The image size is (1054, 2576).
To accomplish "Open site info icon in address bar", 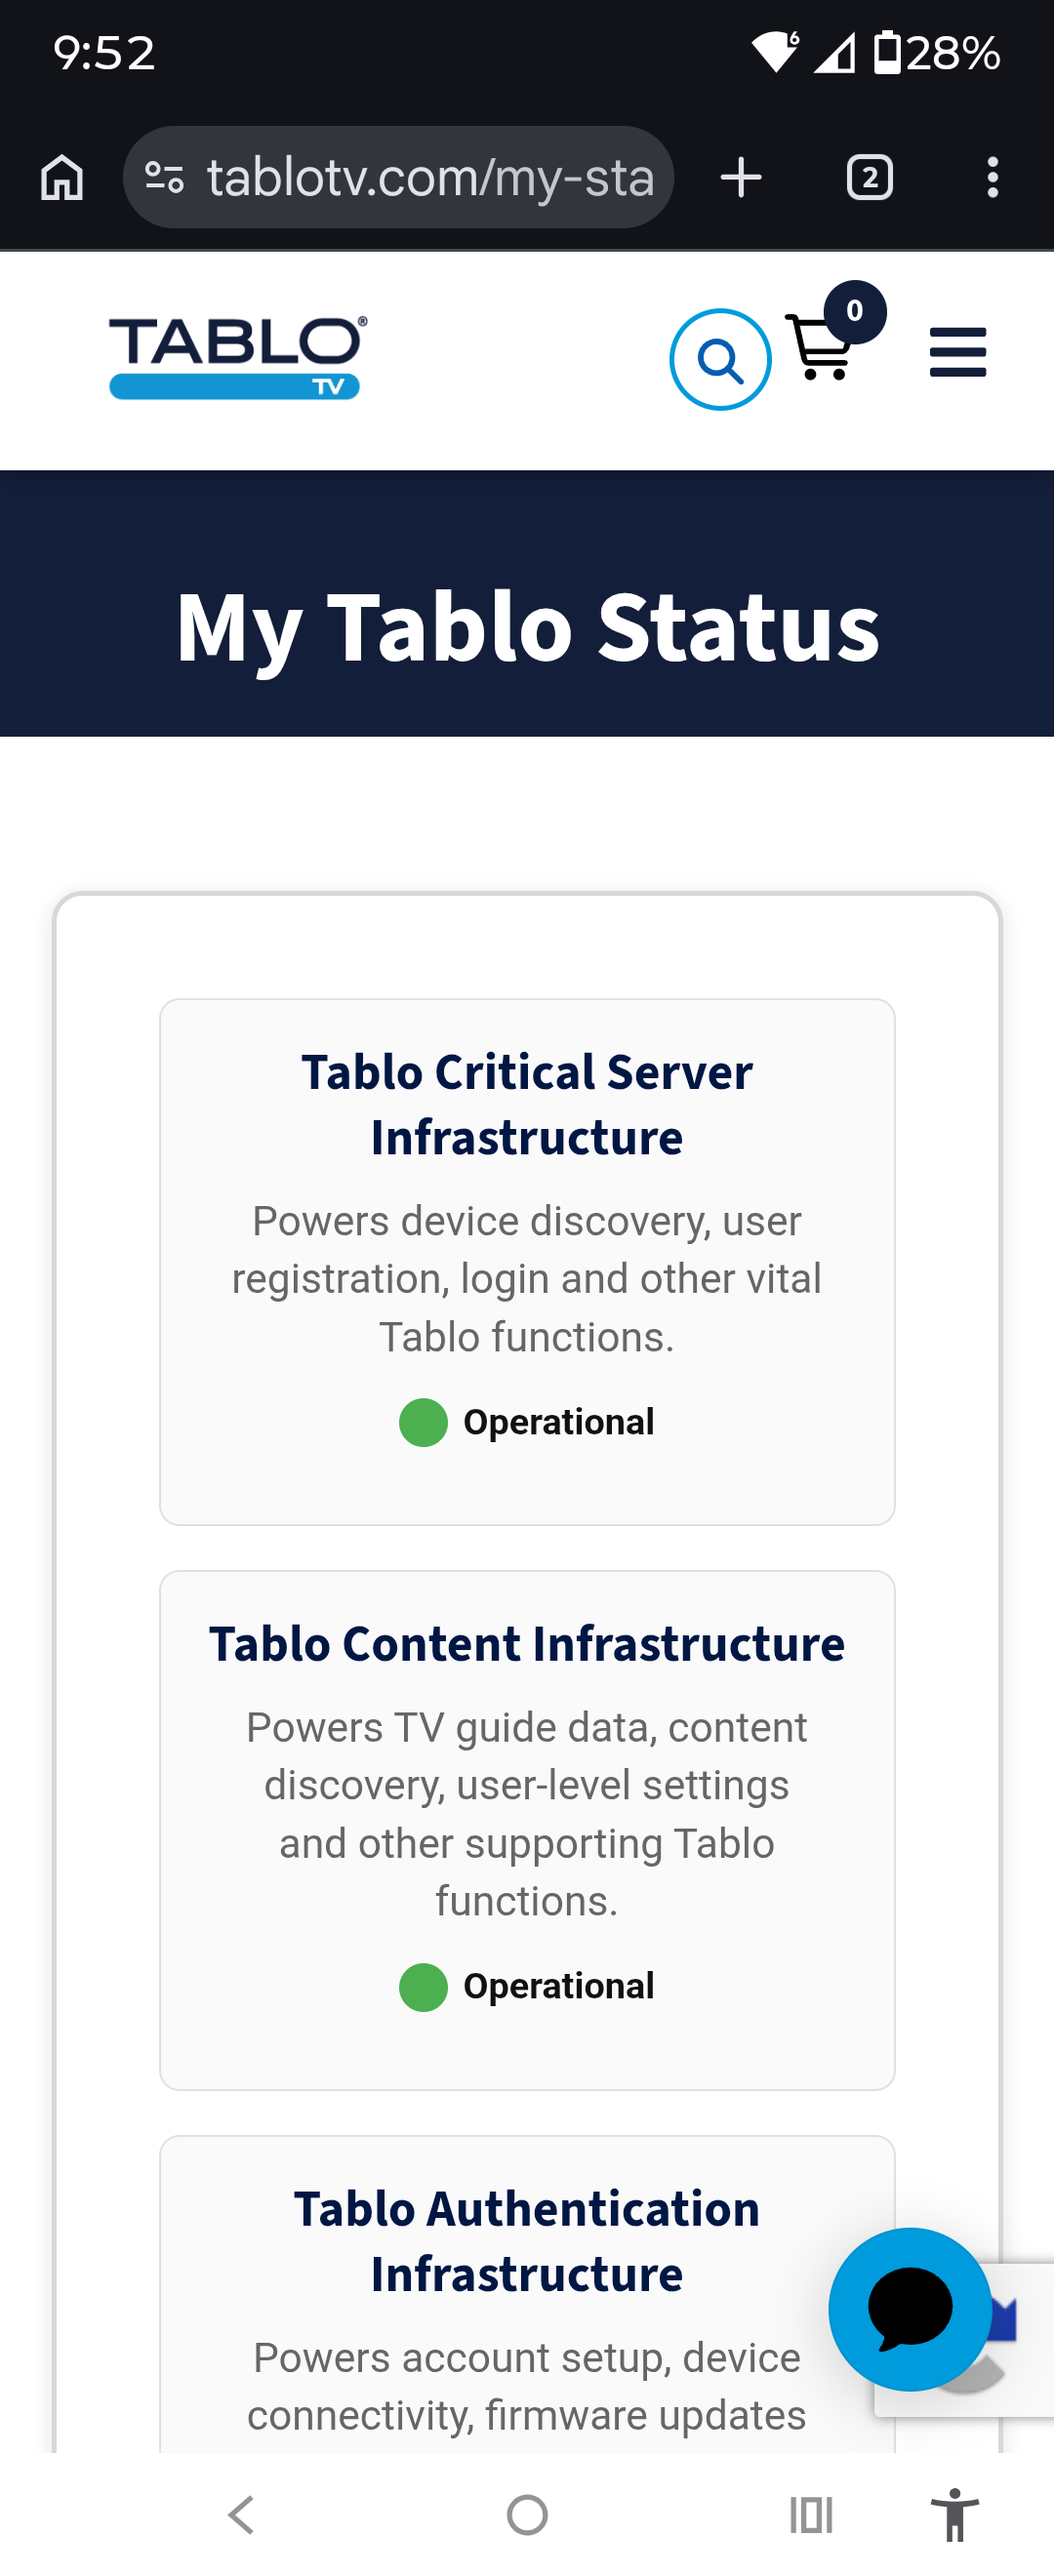I will pyautogui.click(x=164, y=178).
